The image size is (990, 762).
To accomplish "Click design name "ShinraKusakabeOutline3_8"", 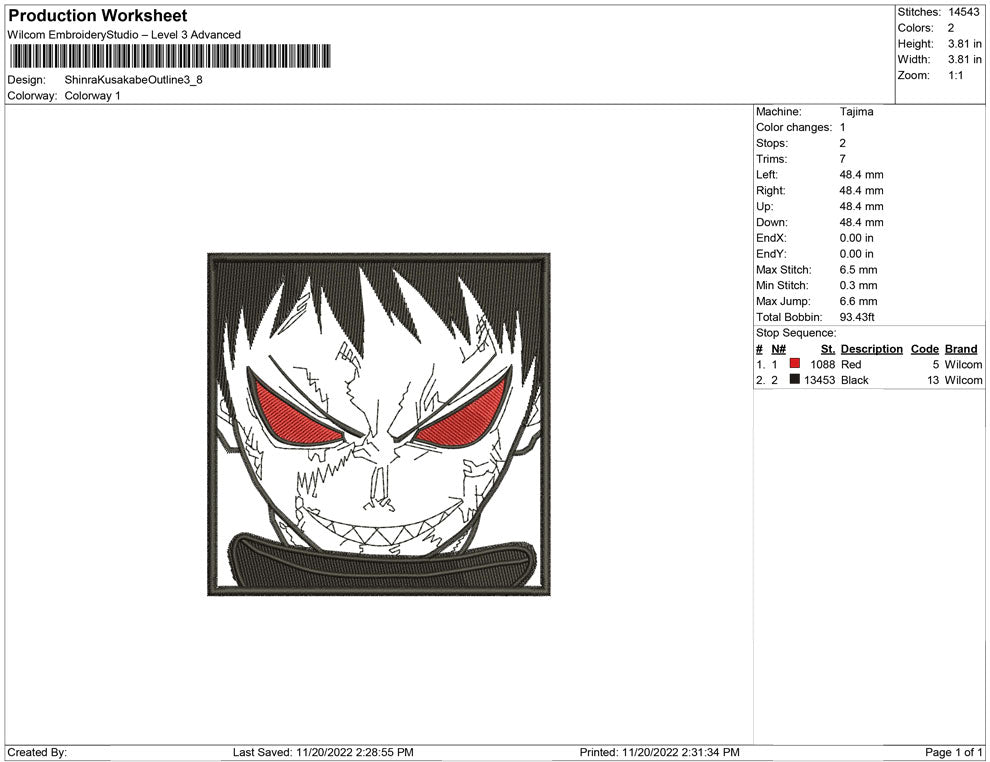I will click(x=133, y=80).
